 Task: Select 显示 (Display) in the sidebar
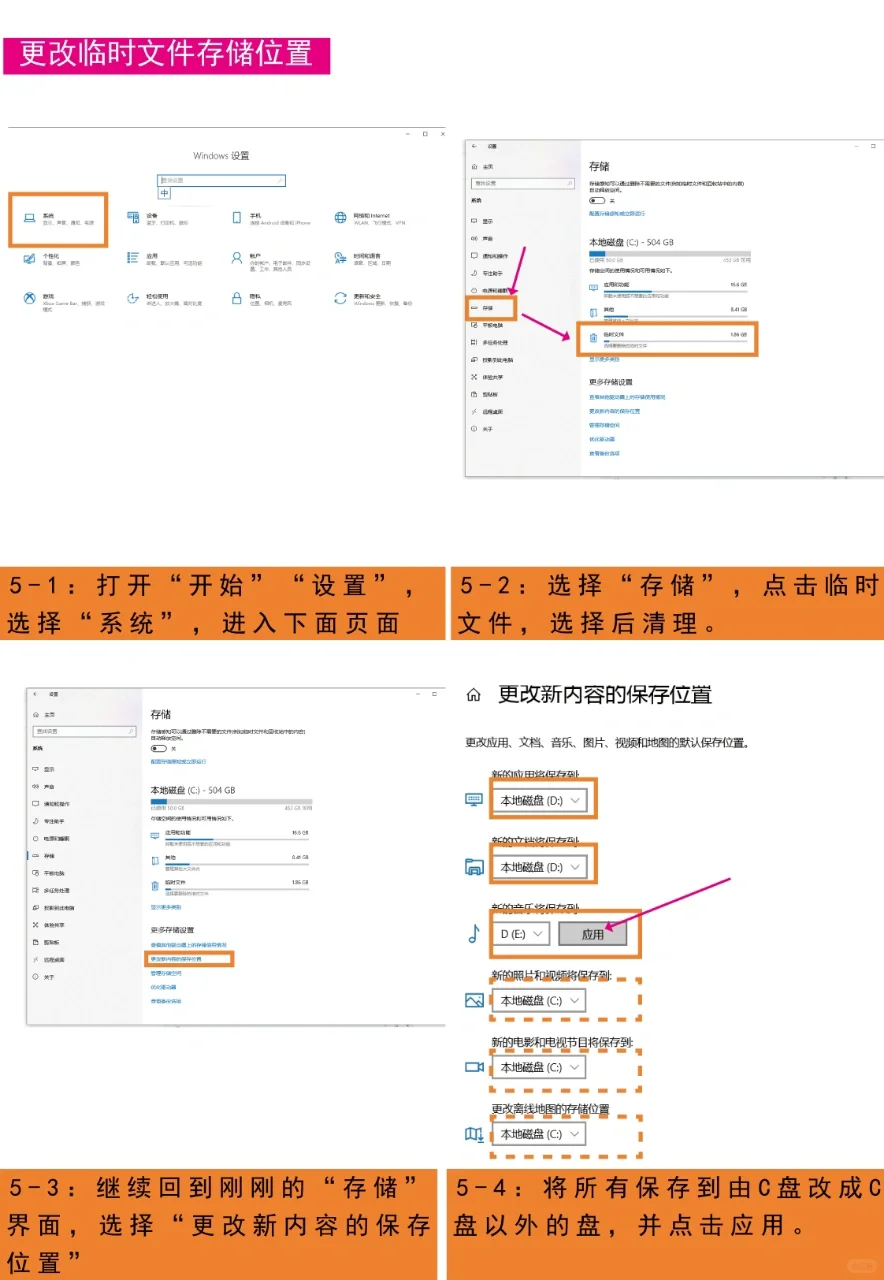coord(488,221)
